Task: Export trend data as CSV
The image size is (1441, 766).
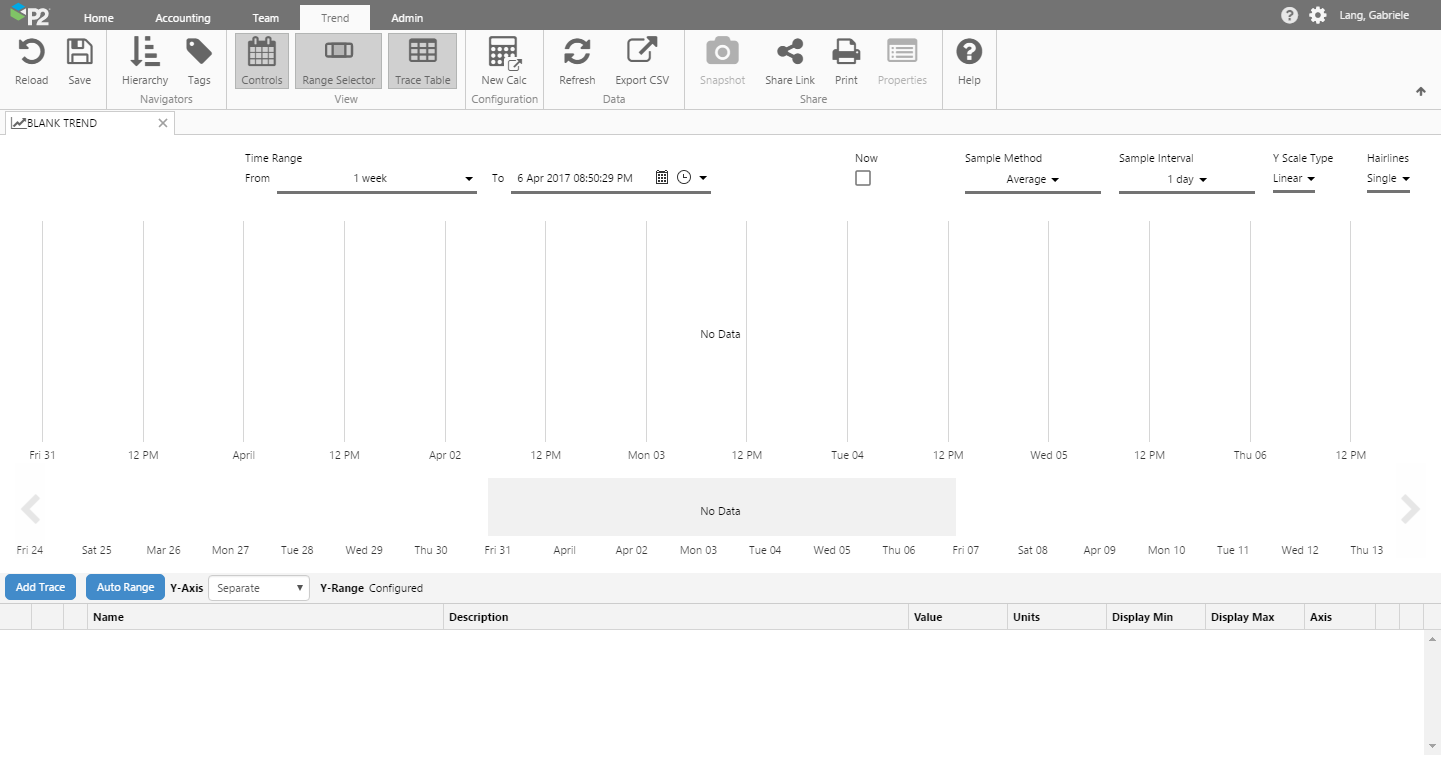Action: 642,53
